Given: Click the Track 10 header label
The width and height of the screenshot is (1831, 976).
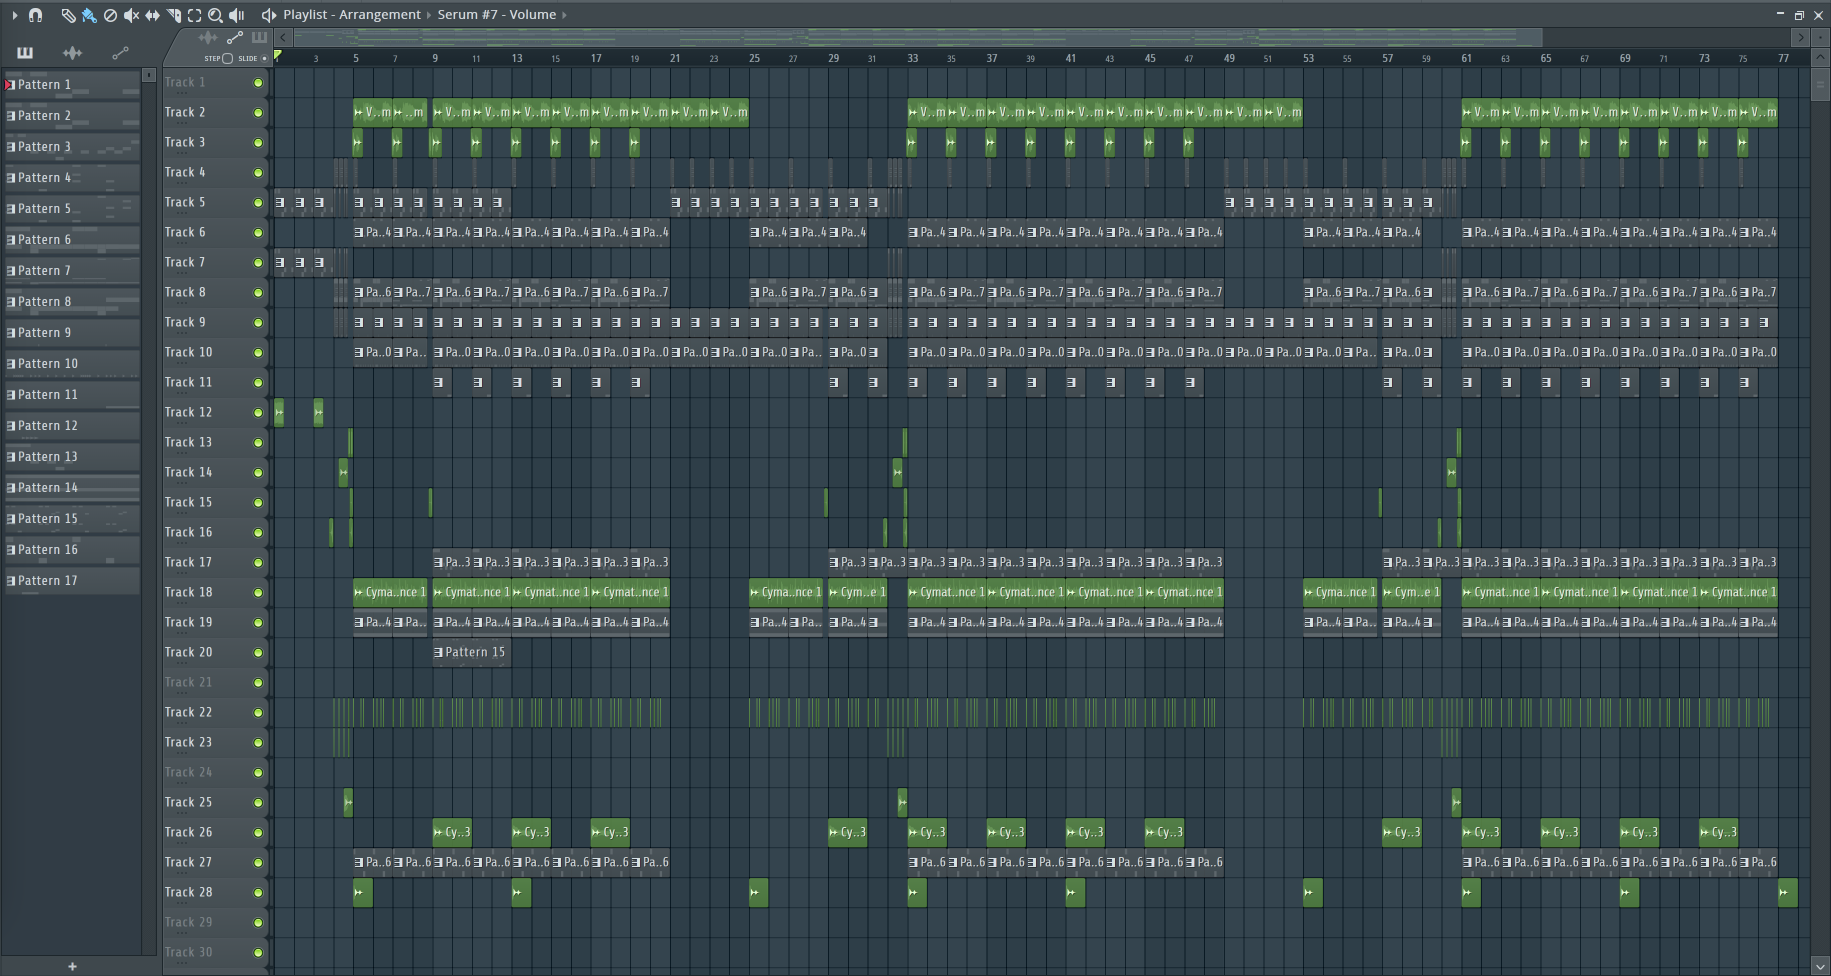Looking at the screenshot, I should pyautogui.click(x=188, y=353).
